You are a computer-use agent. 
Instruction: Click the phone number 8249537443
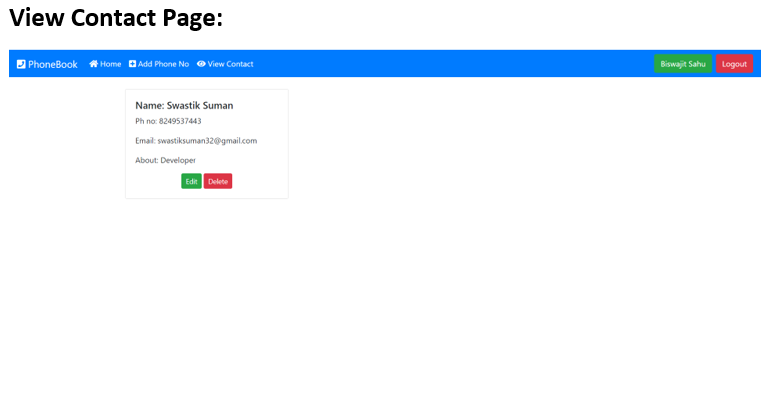180,121
